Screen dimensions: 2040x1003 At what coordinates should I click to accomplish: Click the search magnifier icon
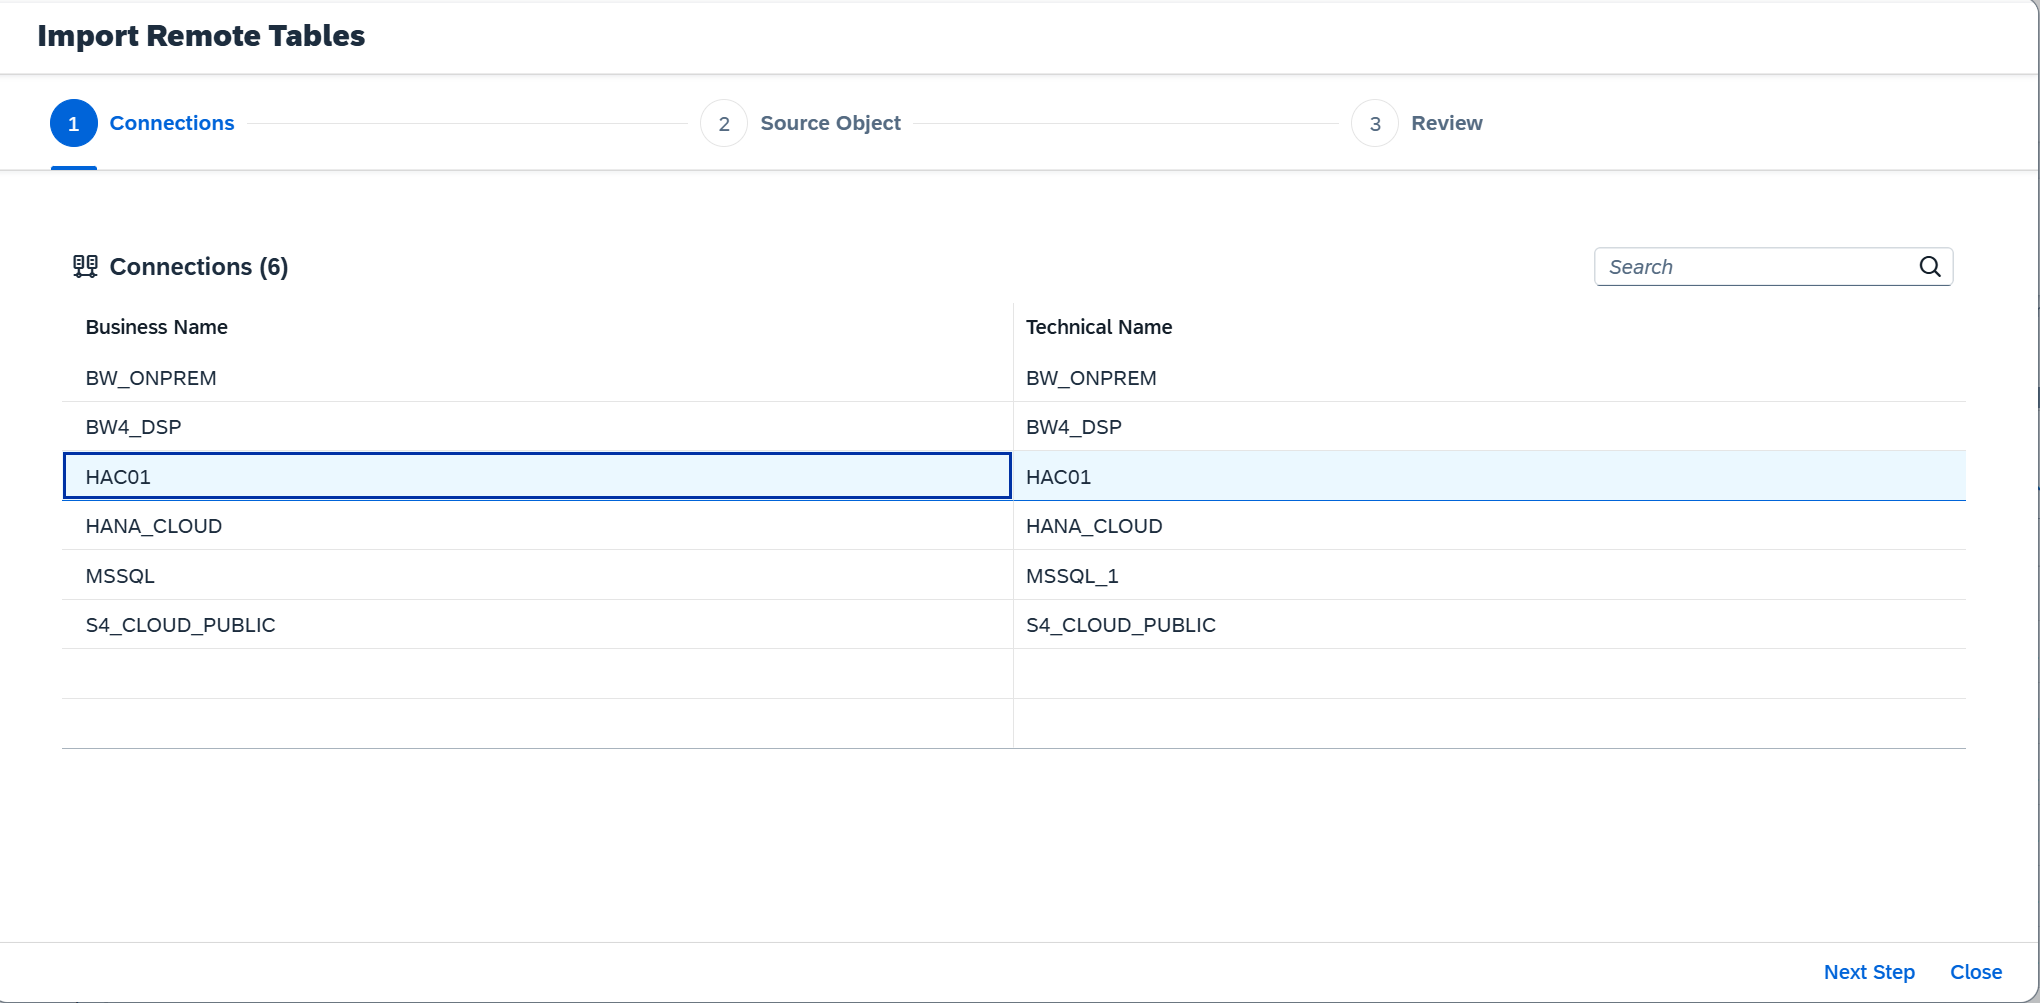coord(1929,267)
